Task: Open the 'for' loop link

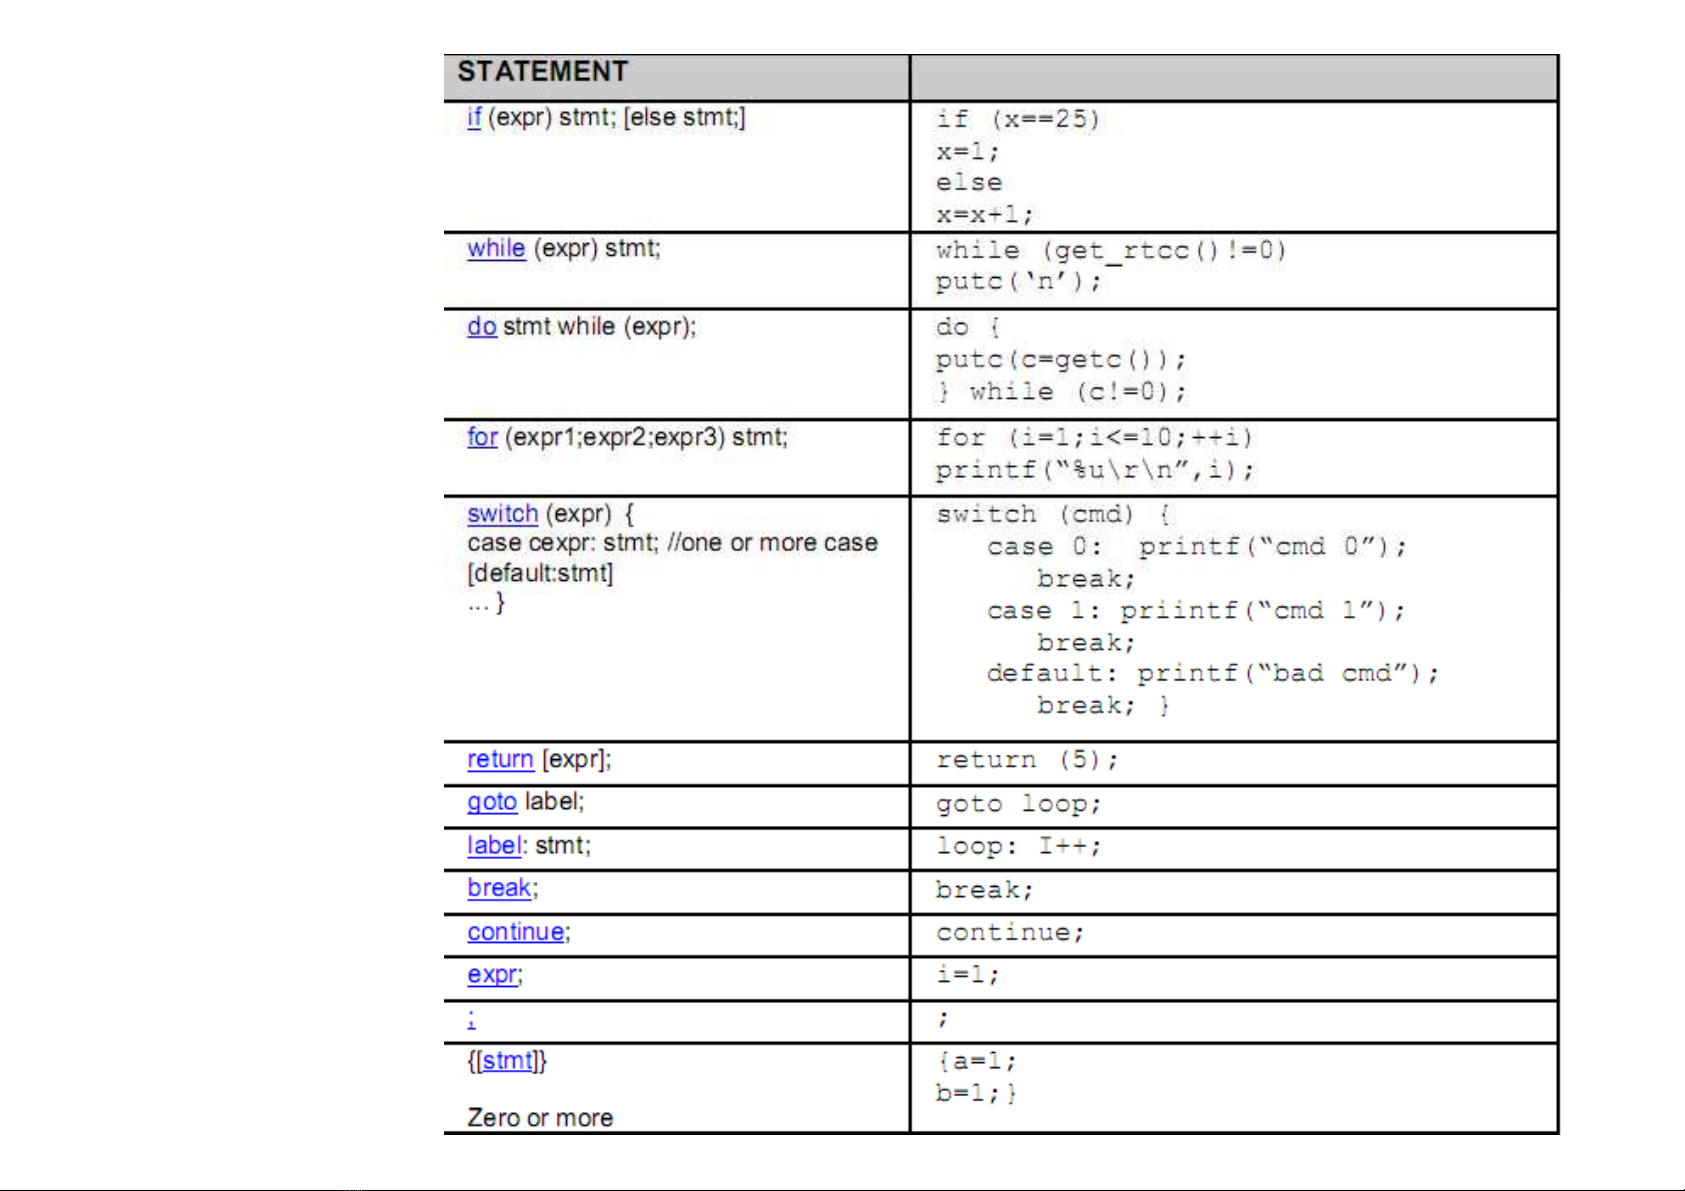Action: (481, 437)
